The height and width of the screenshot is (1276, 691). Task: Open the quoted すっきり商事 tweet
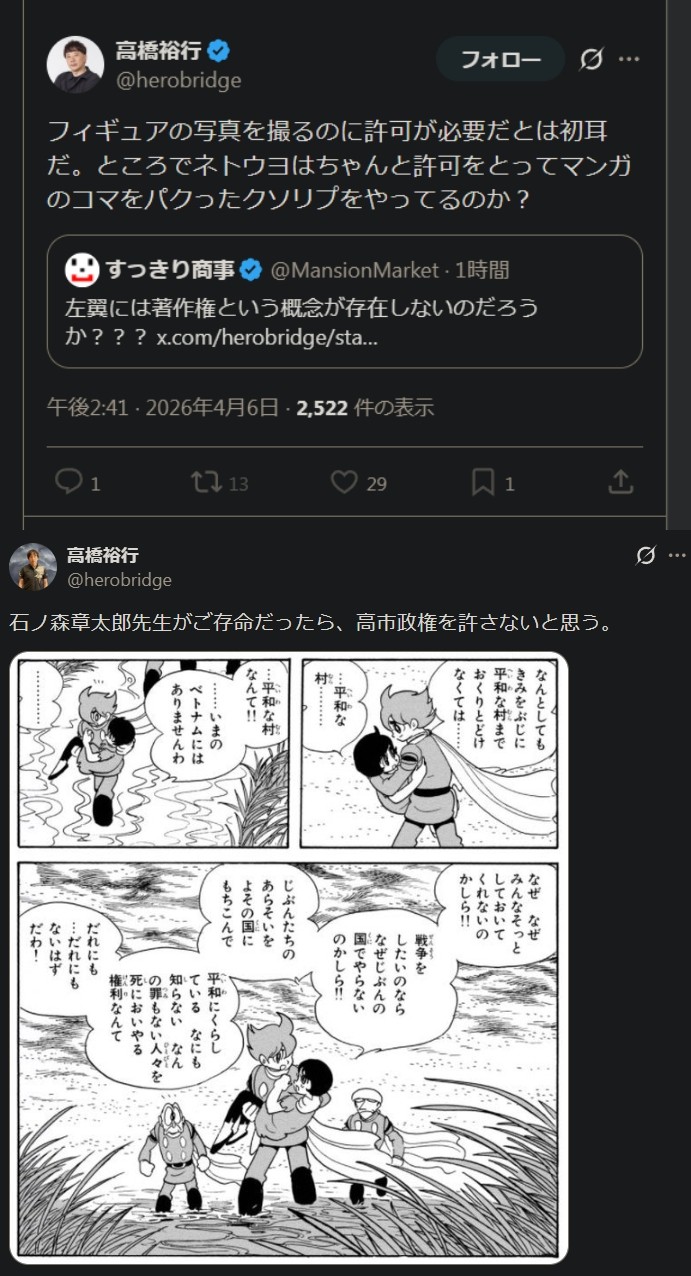344,301
